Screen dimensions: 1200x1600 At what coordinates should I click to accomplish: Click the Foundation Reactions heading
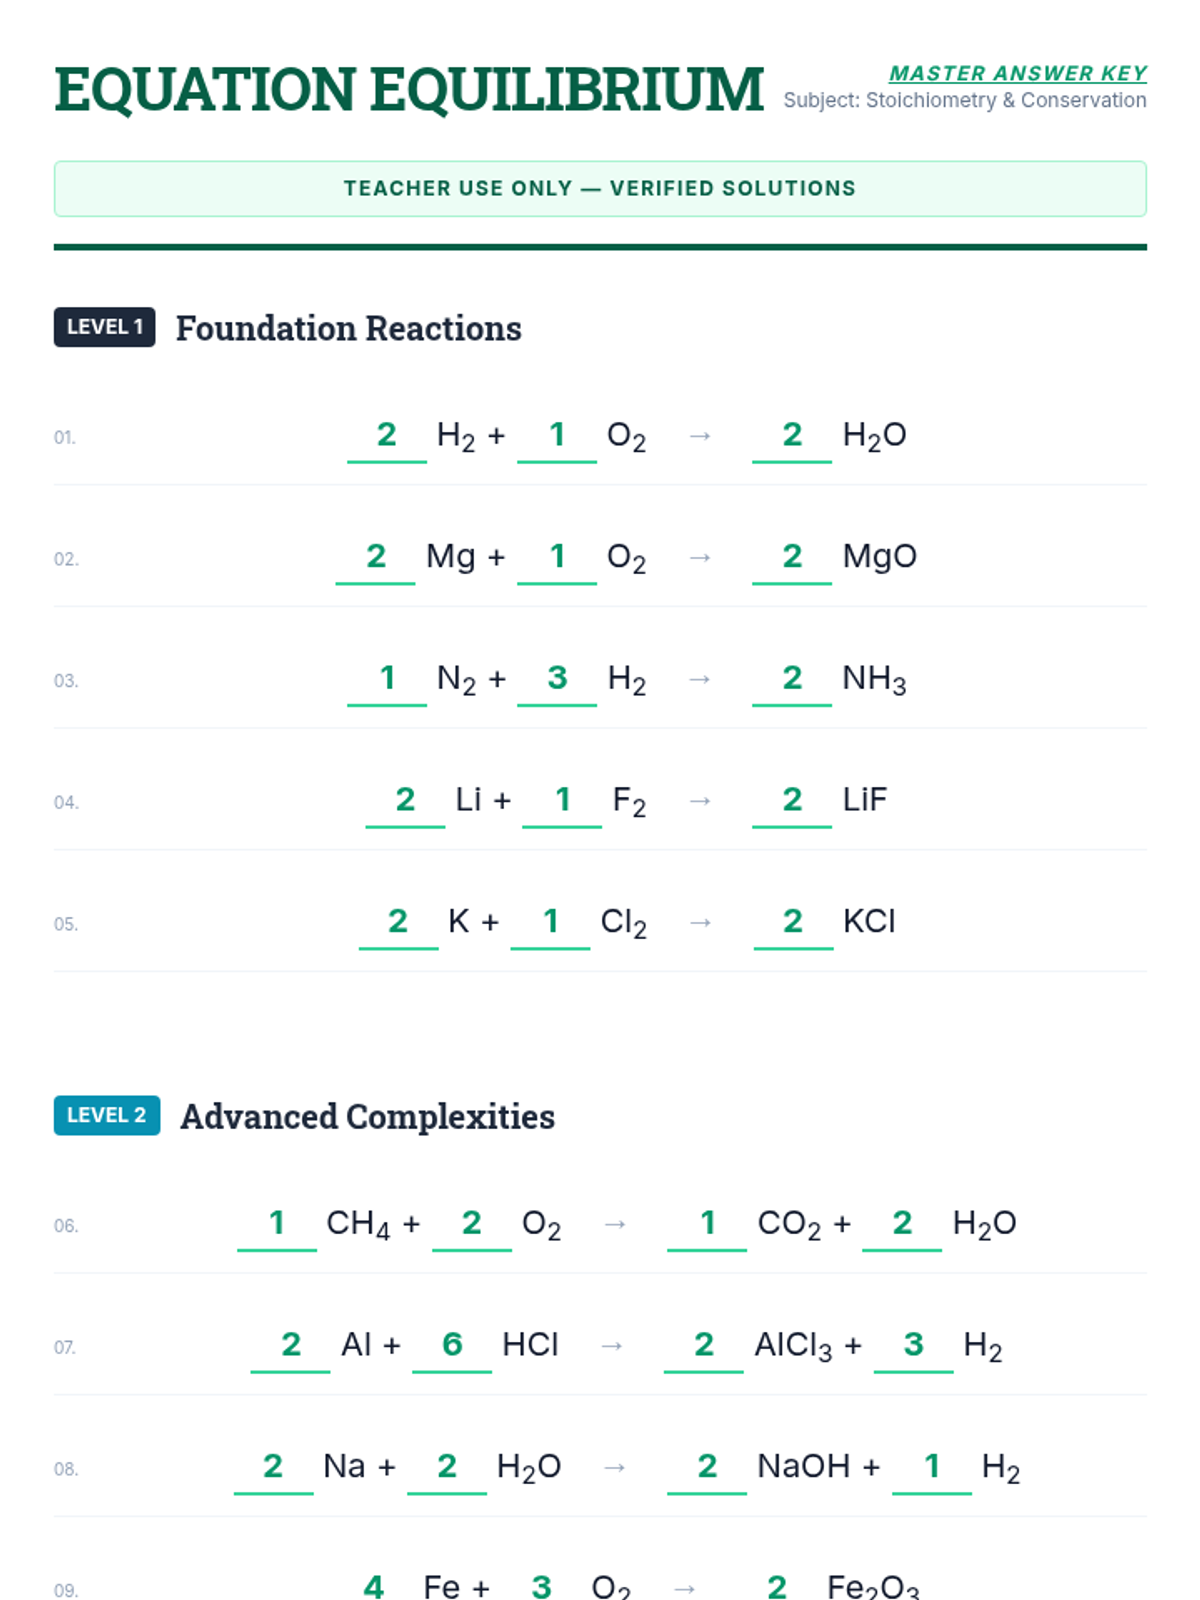point(348,328)
